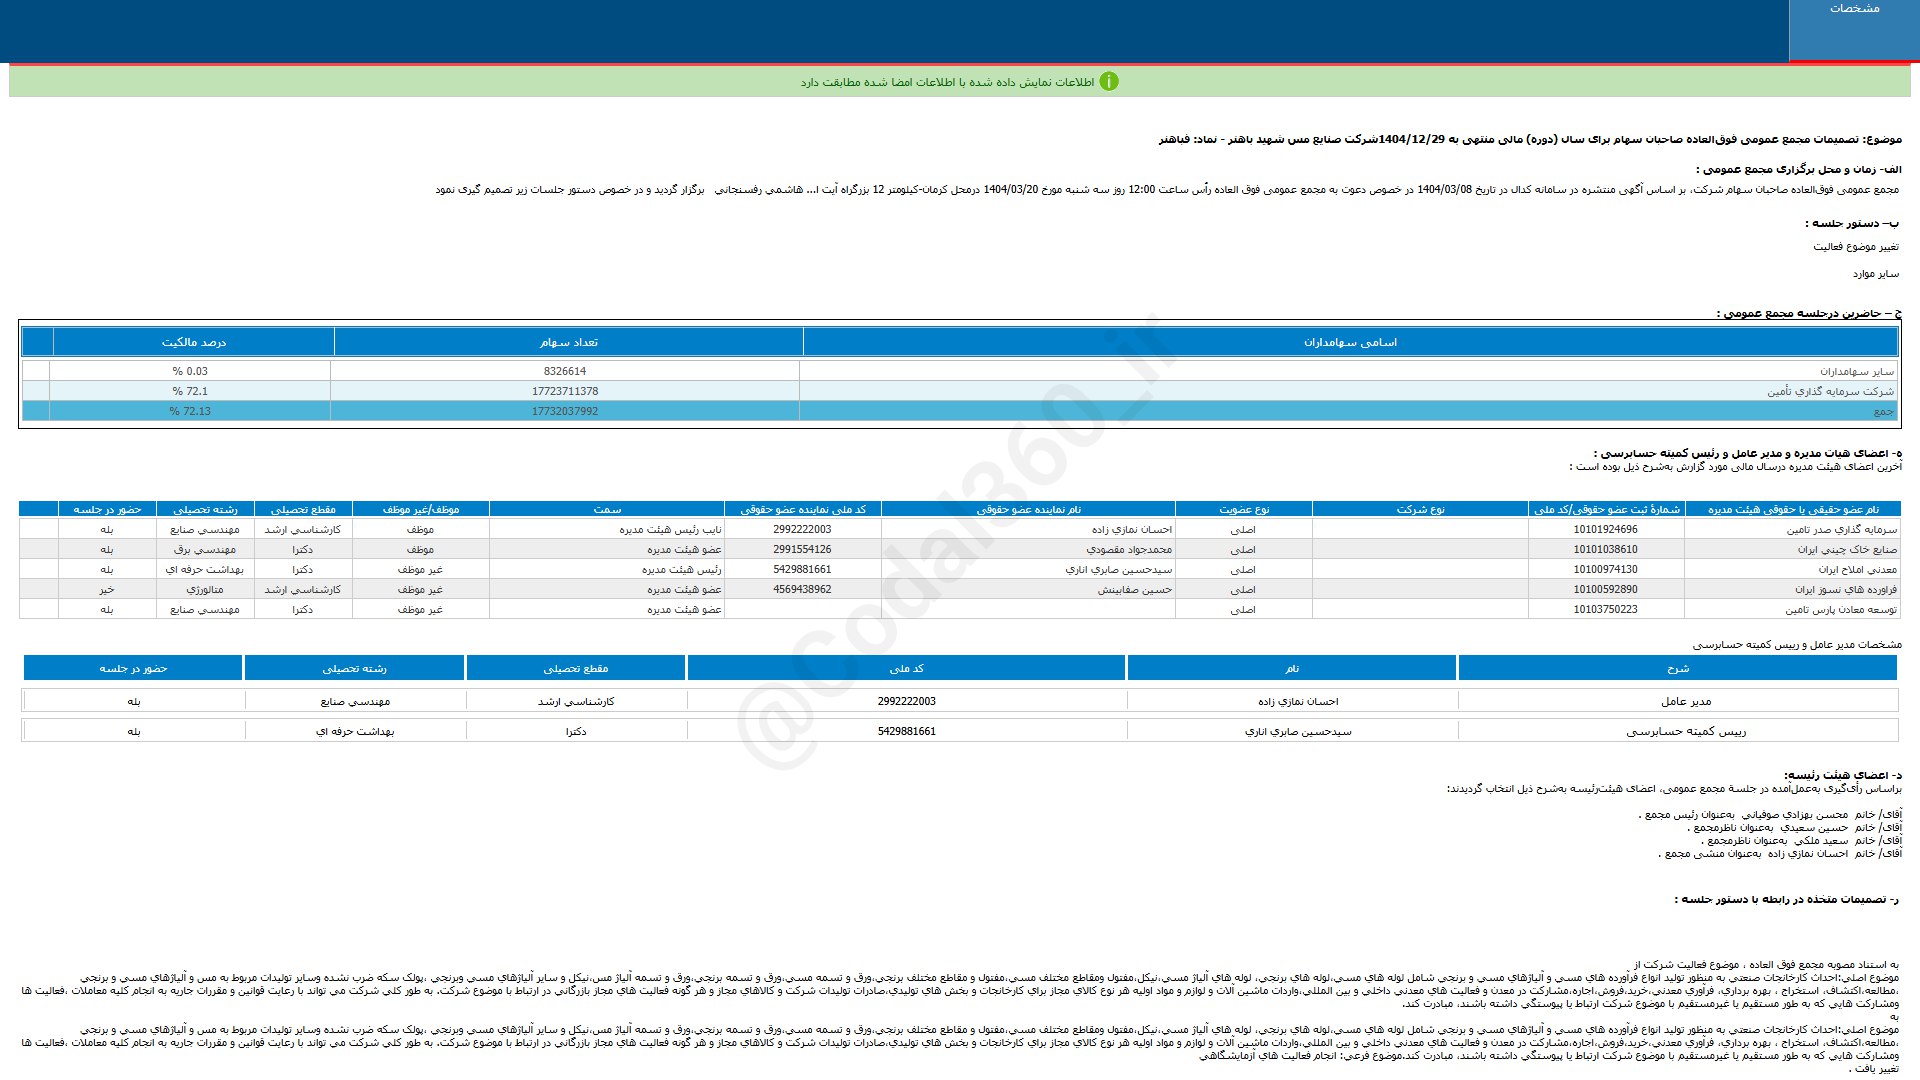Click board member 'فراورده های نسوز ایران'
The image size is (1920, 1080).
click(1845, 589)
